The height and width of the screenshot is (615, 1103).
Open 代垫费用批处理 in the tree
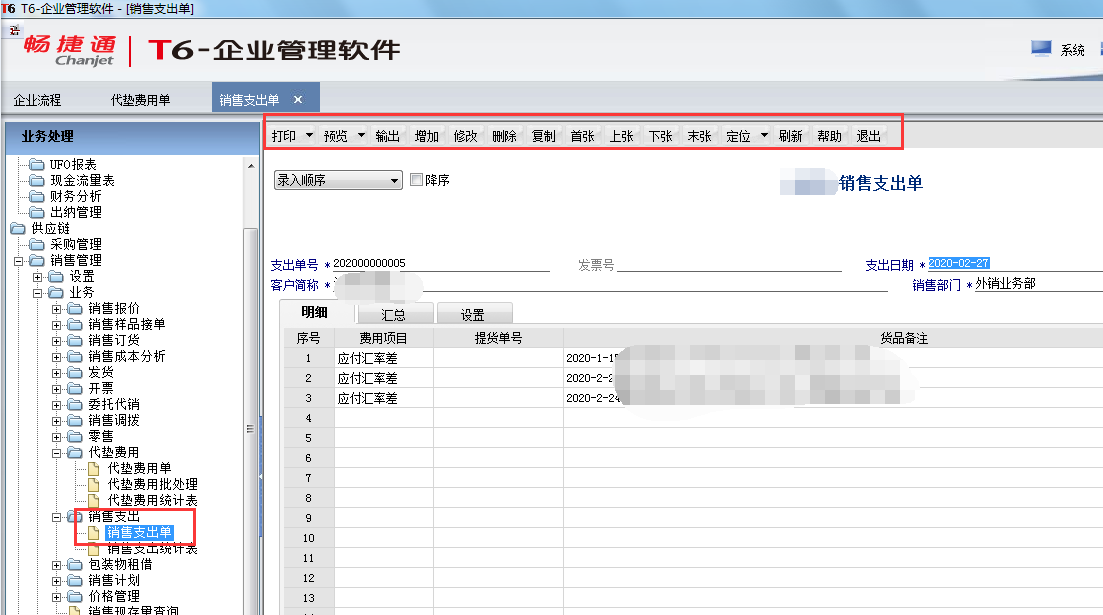point(152,484)
